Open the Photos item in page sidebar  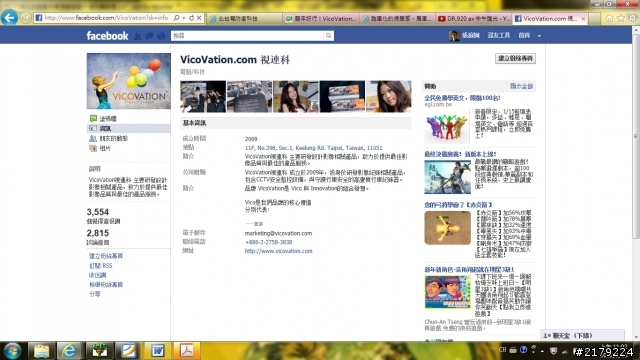[x=129, y=148]
